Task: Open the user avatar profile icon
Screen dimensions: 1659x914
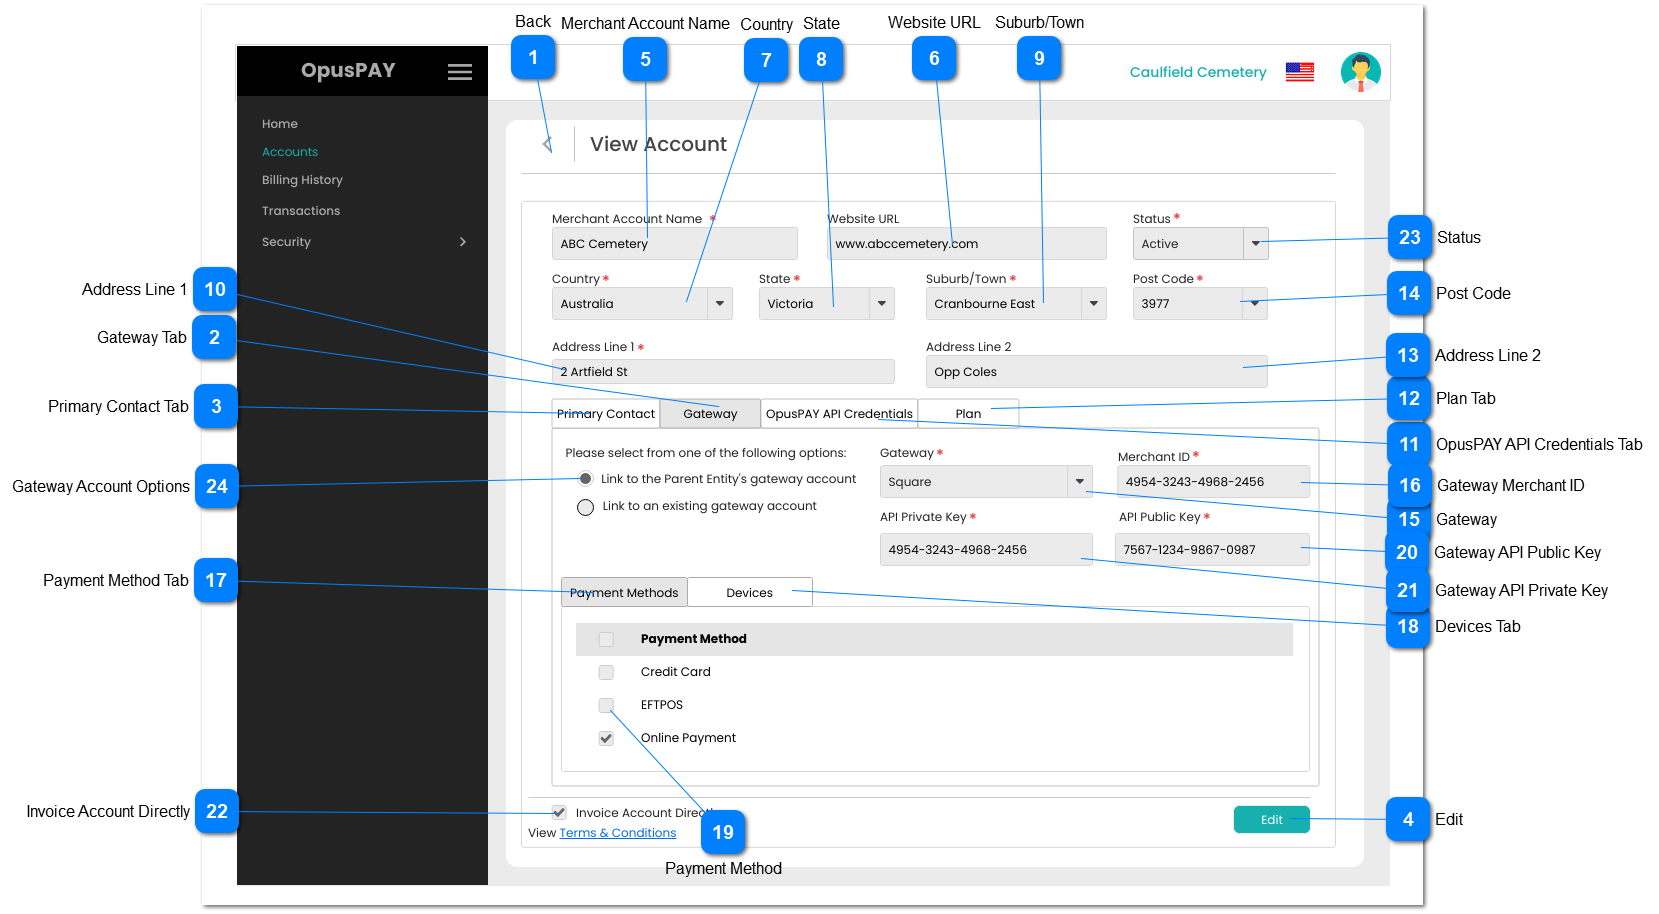Action: coord(1360,72)
